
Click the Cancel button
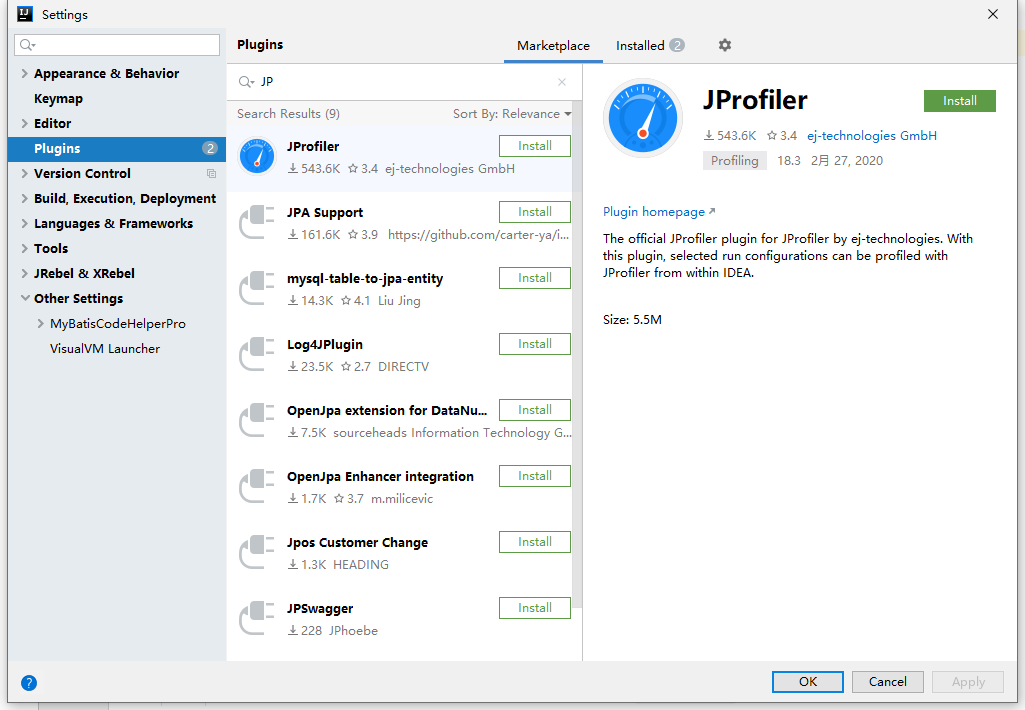(887, 681)
